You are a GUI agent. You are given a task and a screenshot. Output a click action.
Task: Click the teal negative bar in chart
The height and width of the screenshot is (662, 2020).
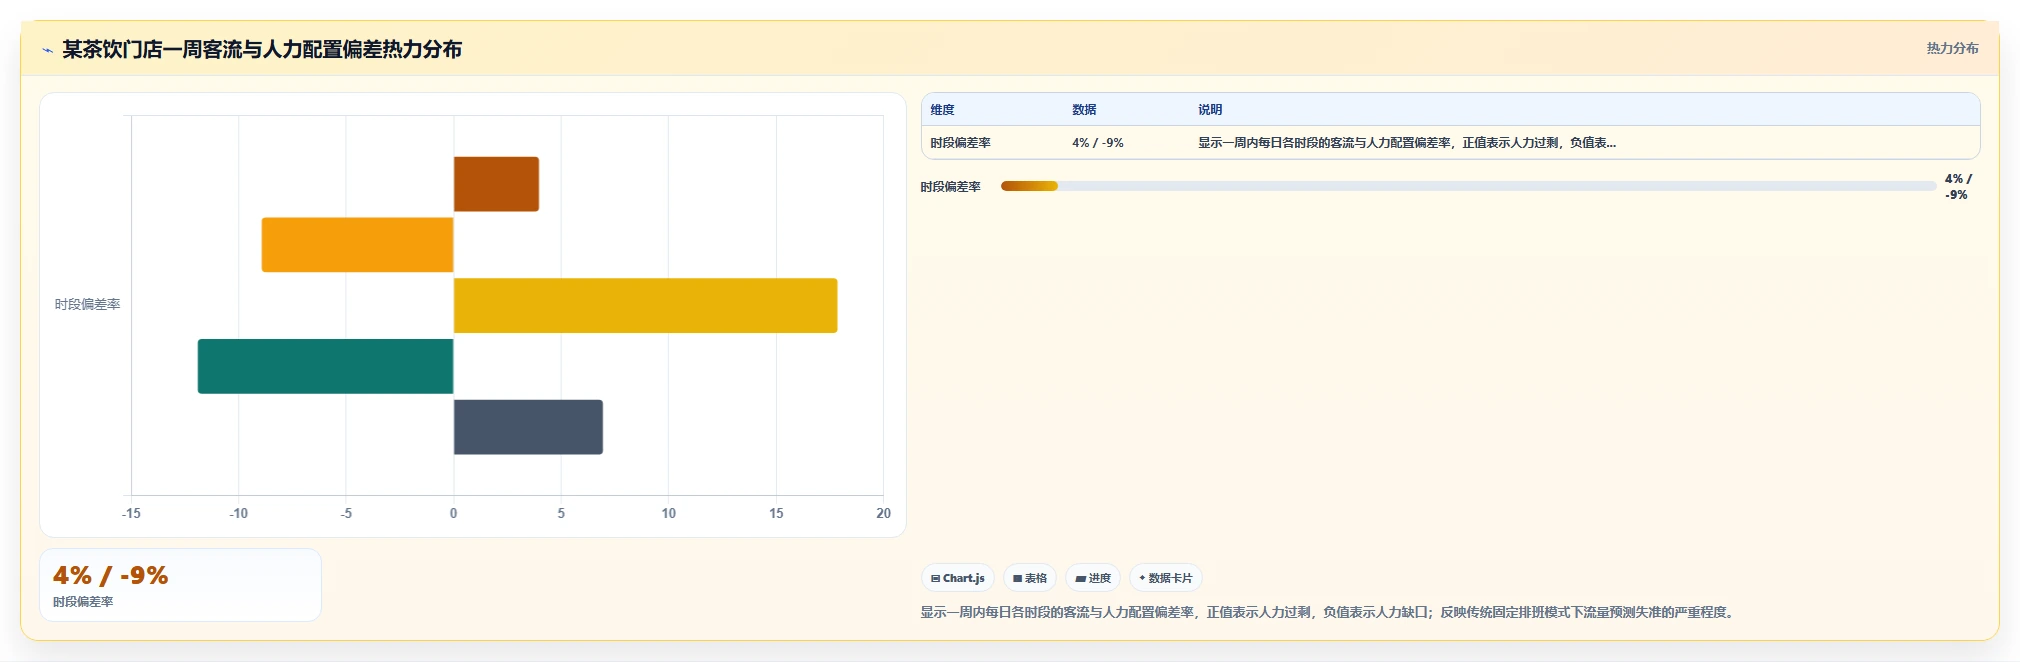tap(326, 366)
